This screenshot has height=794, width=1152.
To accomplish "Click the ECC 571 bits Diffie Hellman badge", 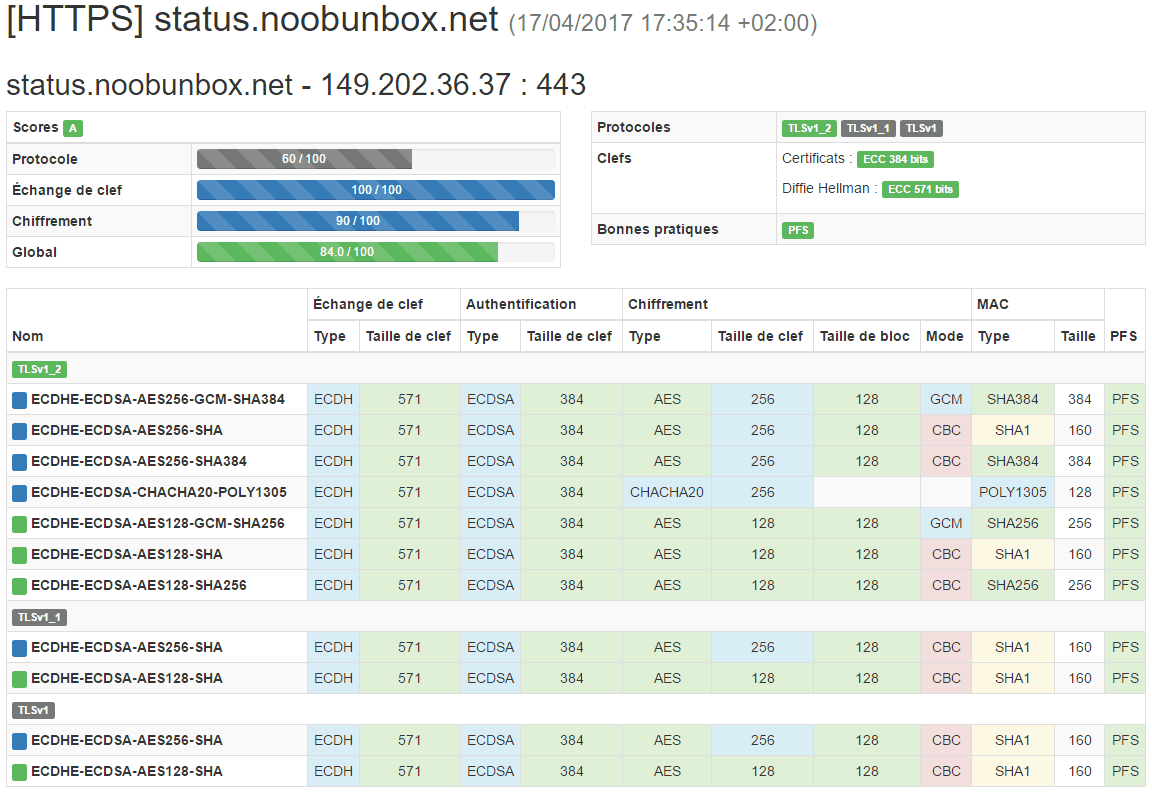I will coord(920,189).
